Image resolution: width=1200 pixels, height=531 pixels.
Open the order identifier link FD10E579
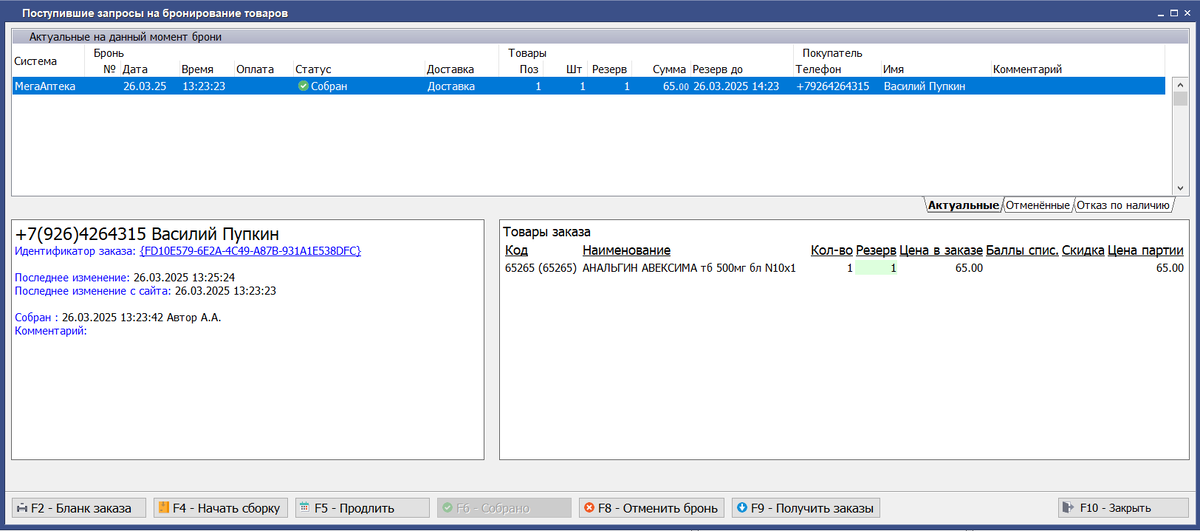click(x=250, y=251)
